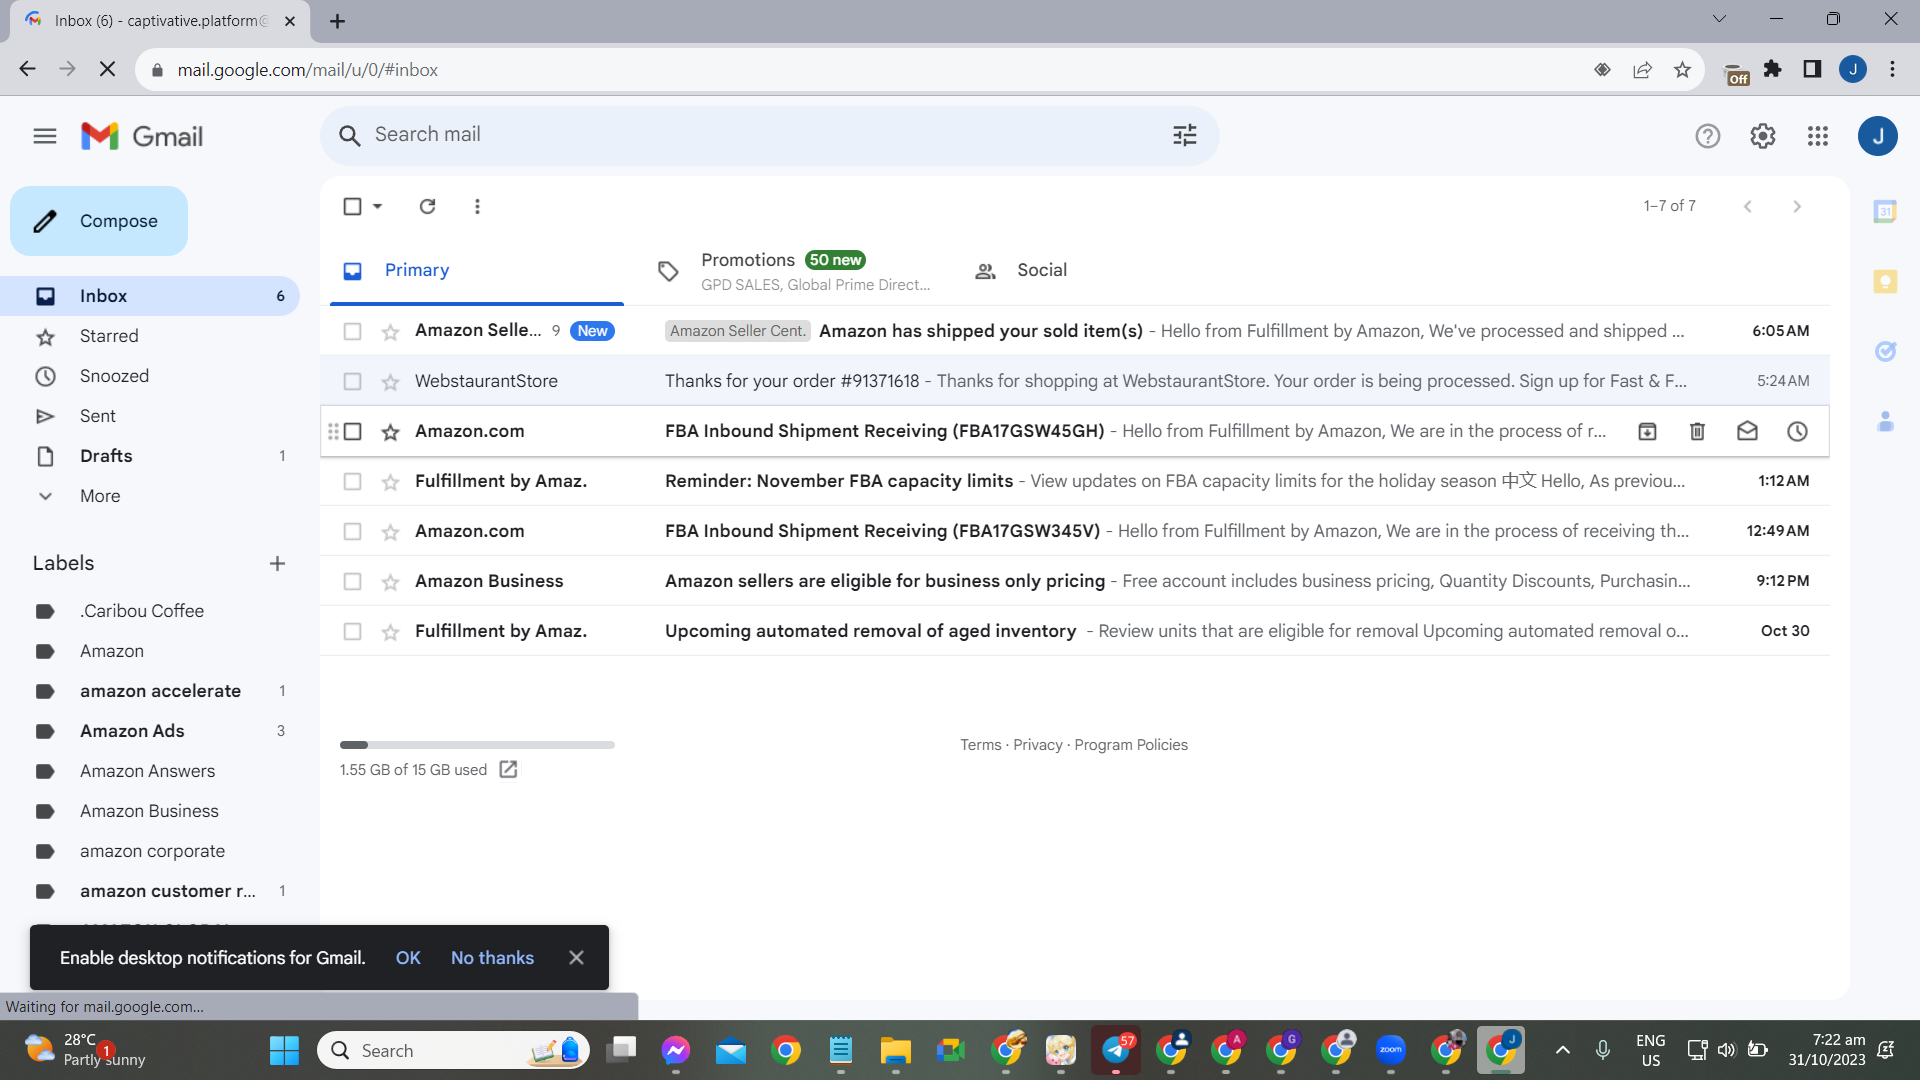Accept desktop notifications with OK
The image size is (1920, 1080).
(x=408, y=958)
